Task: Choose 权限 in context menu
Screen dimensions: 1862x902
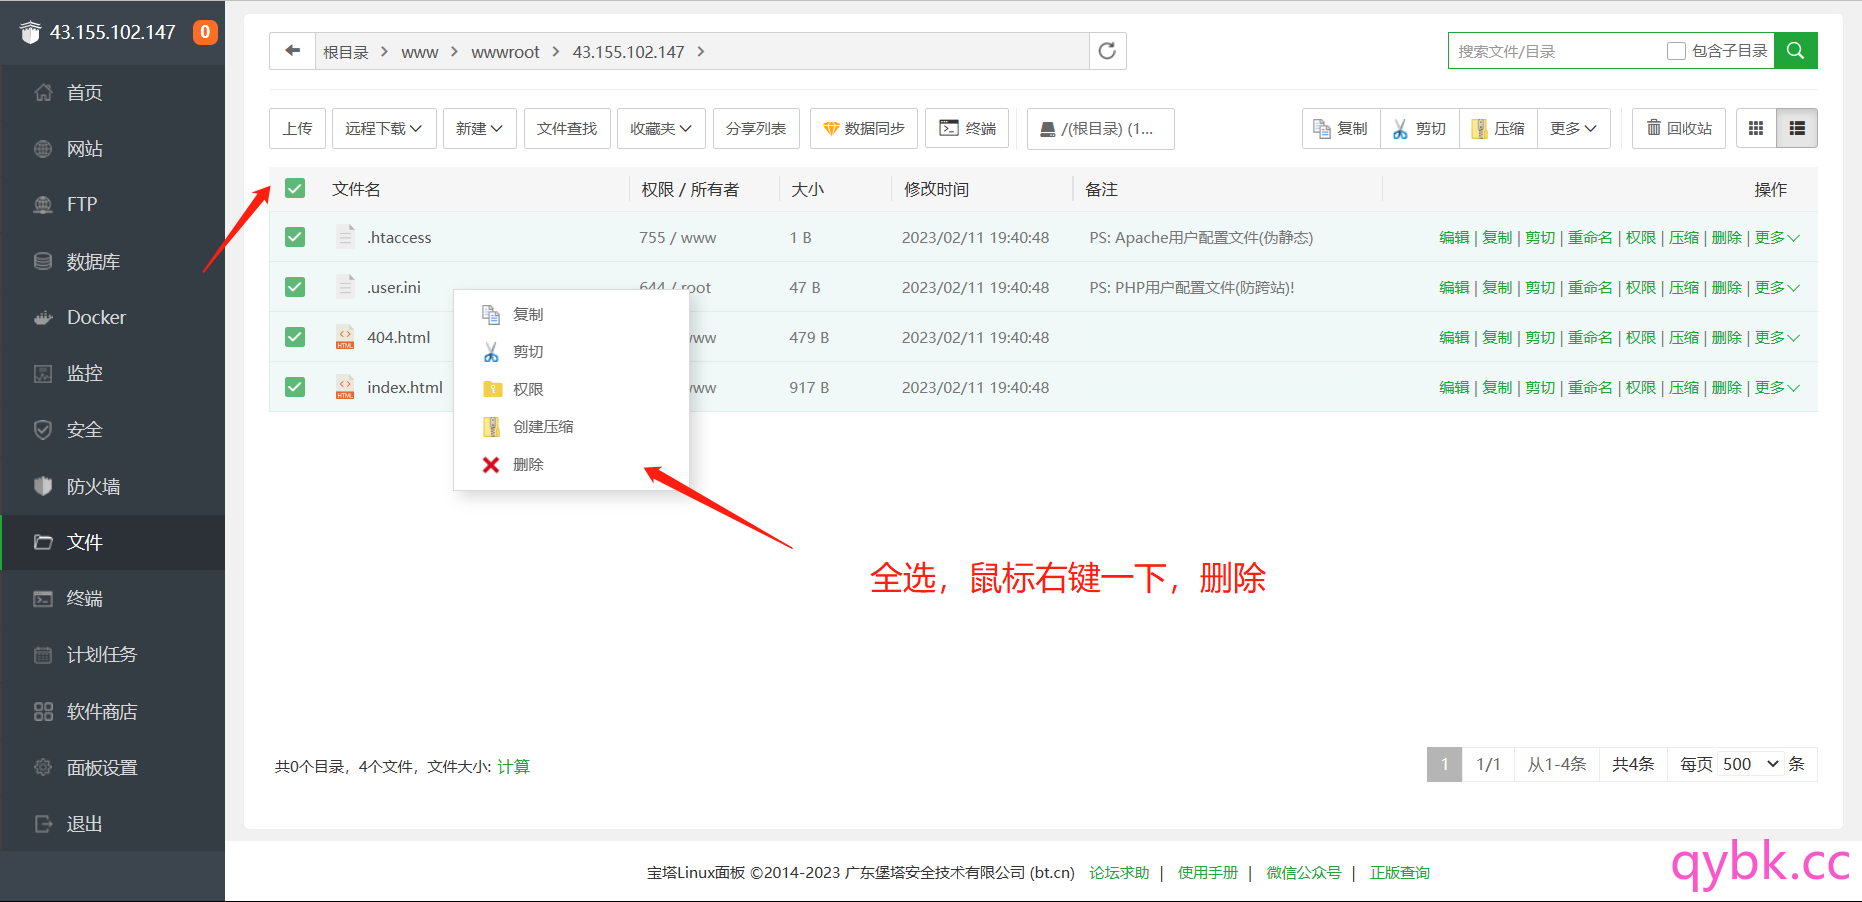Action: (571, 389)
